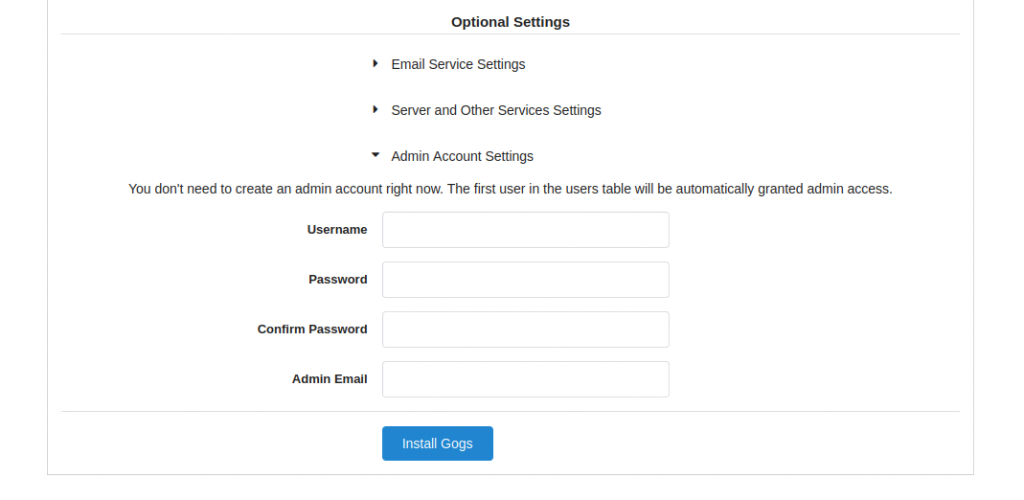This screenshot has height=500, width=1024.
Task: Click the Admin Email label text
Action: (x=329, y=379)
